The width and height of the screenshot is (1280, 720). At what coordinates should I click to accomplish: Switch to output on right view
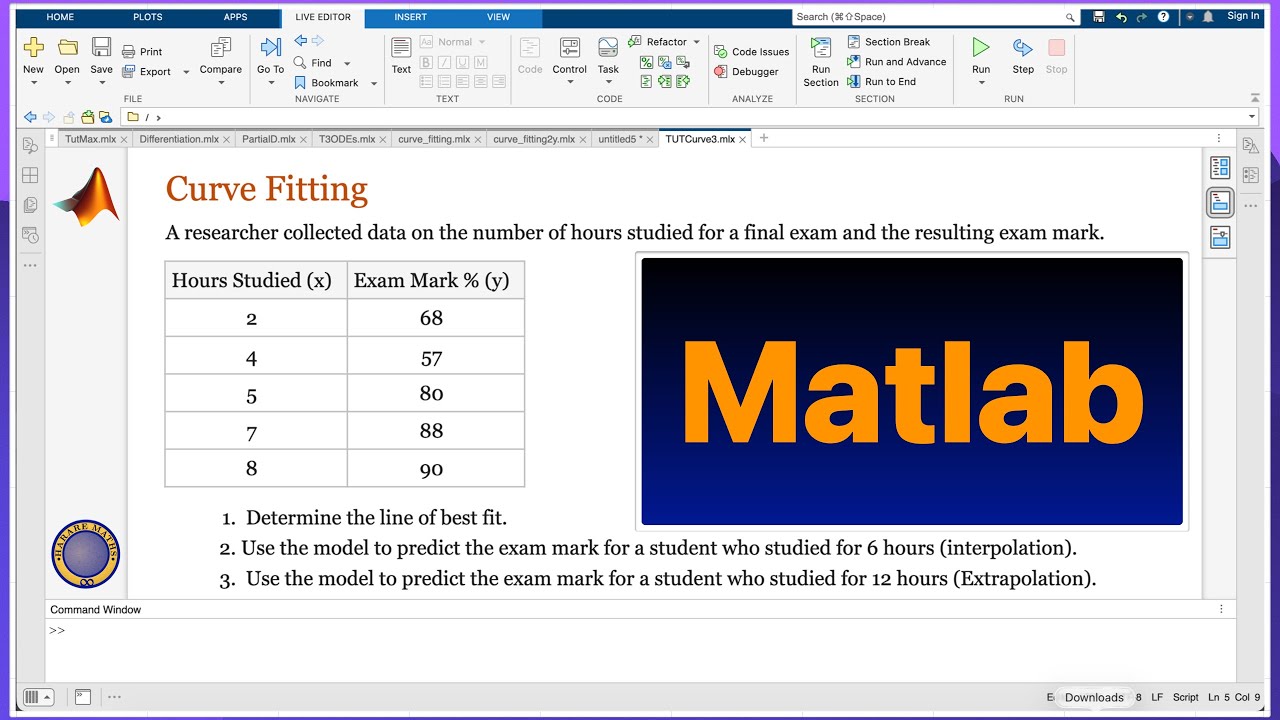click(1220, 167)
